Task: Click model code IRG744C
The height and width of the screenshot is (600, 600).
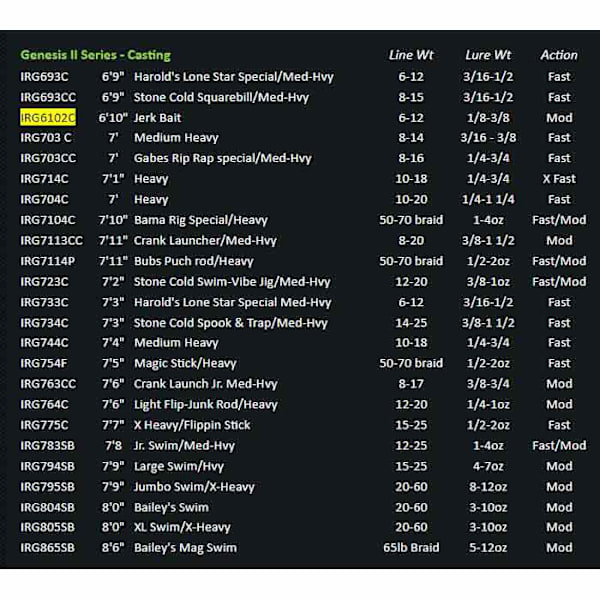Action: [x=44, y=342]
